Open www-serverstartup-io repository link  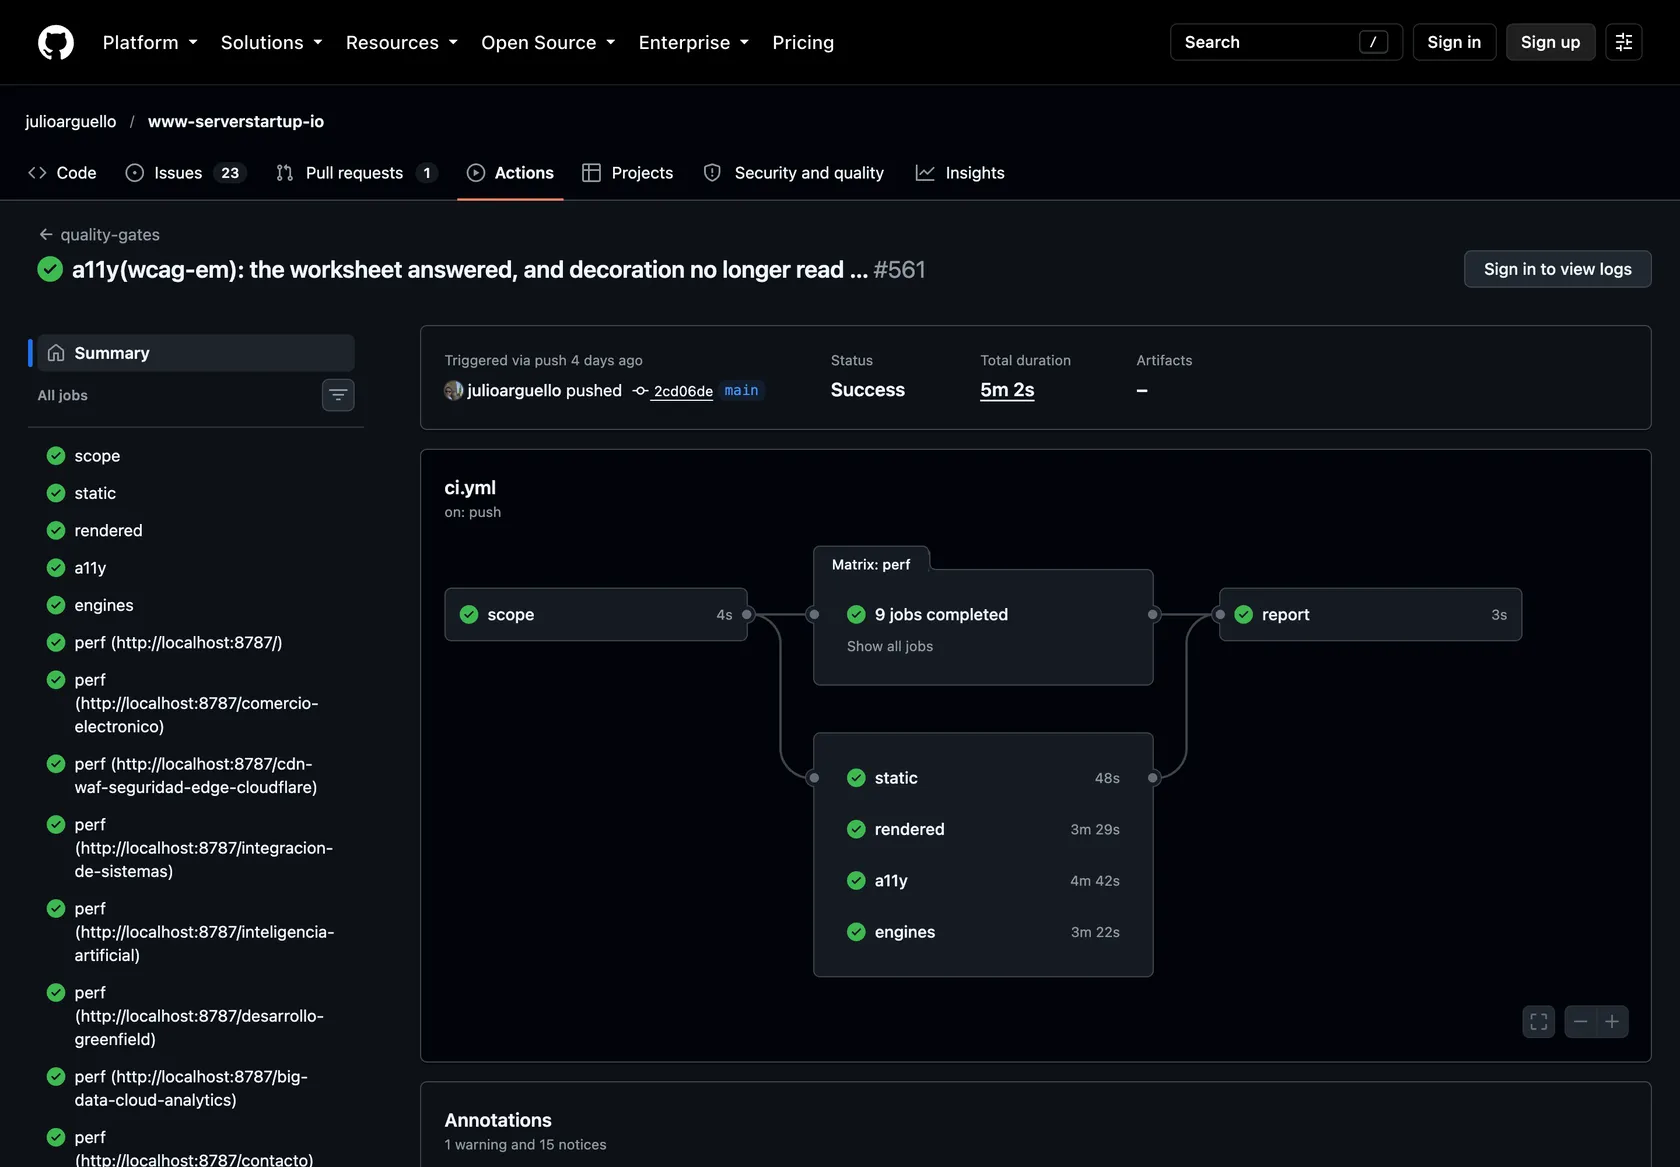(236, 121)
